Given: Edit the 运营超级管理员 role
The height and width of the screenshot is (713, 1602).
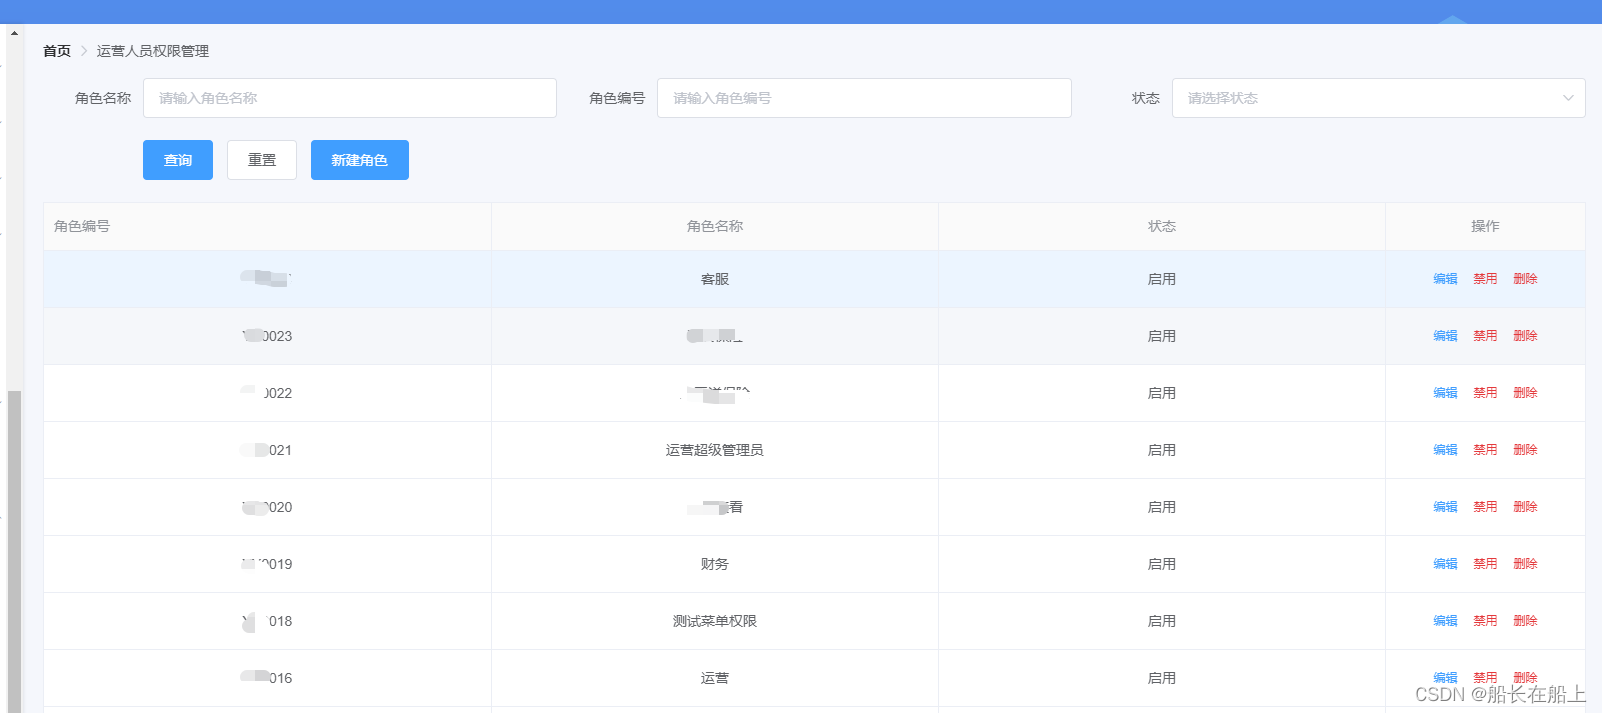Looking at the screenshot, I should point(1445,450).
